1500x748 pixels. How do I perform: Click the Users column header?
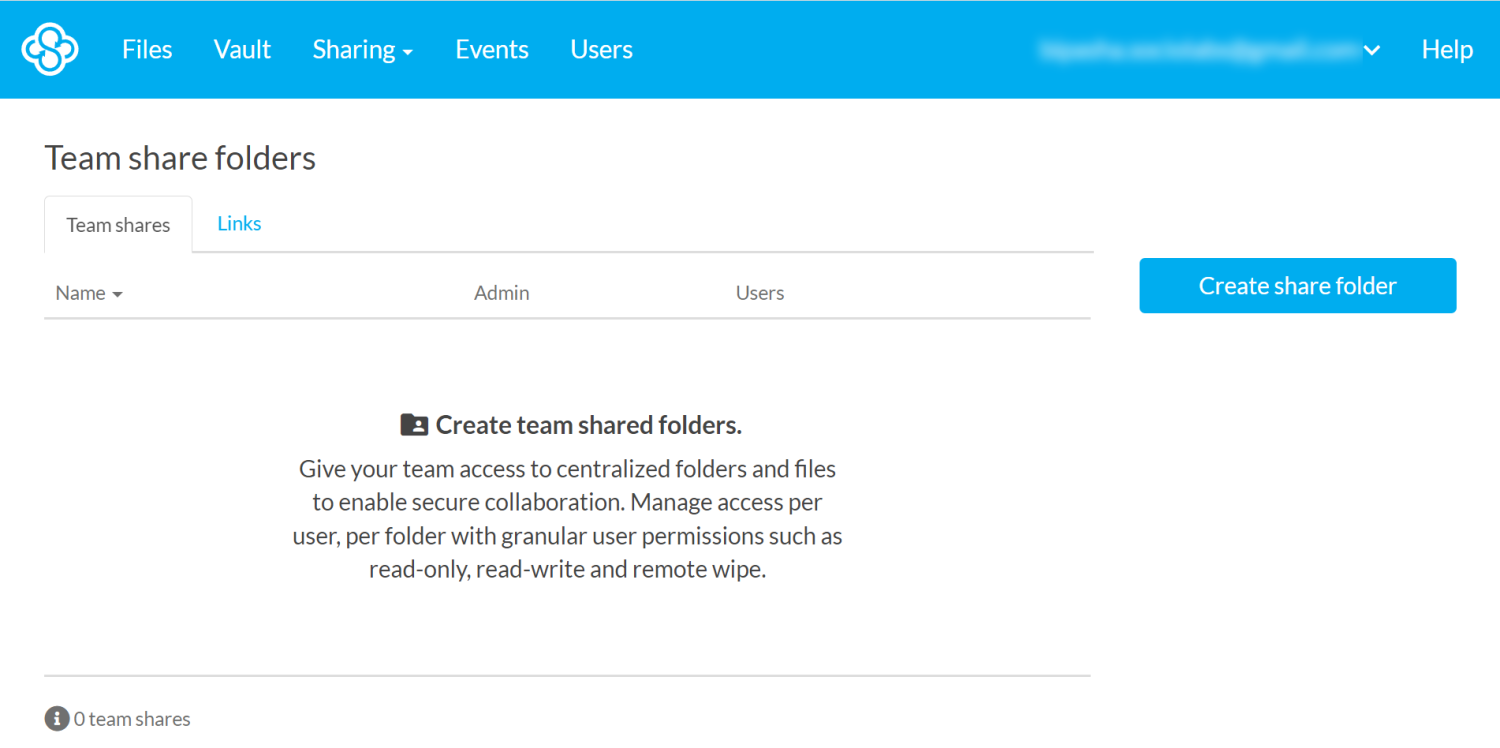click(759, 292)
